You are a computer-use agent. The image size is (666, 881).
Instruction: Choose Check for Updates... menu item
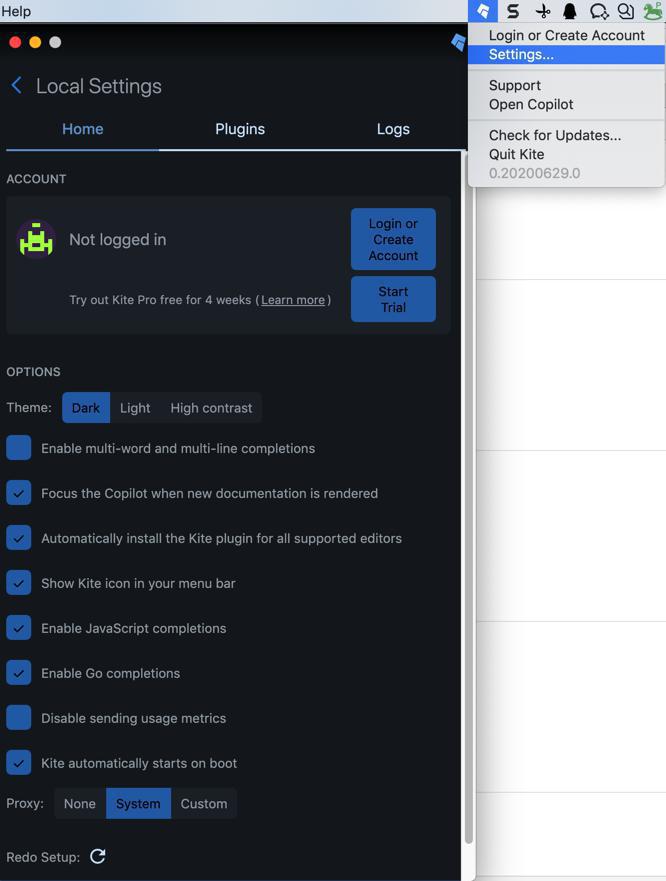tap(567, 135)
